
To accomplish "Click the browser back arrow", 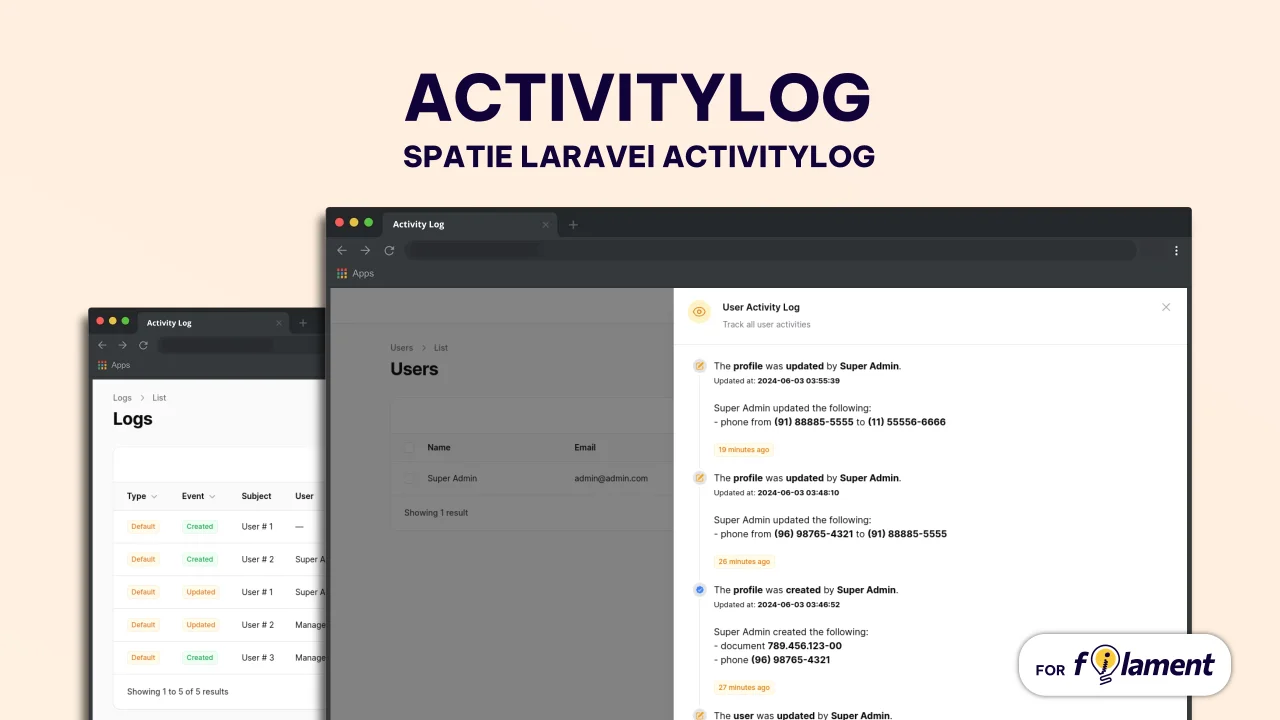I will (342, 250).
